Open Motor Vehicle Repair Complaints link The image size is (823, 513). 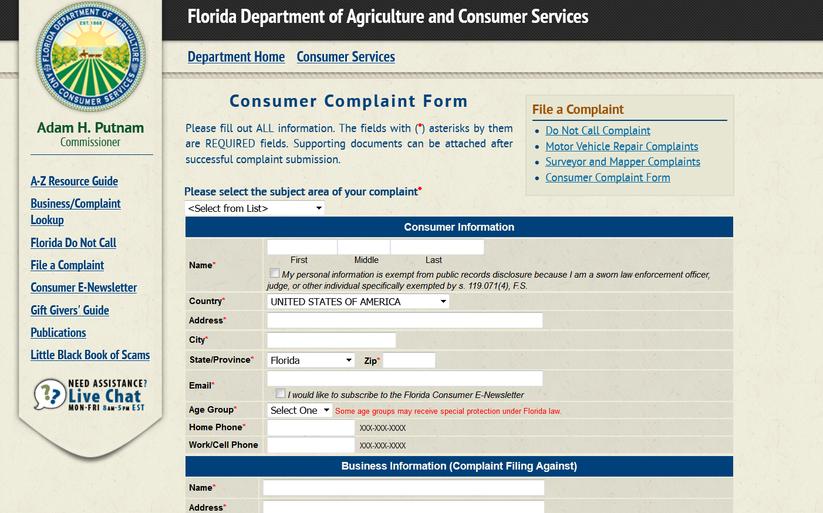point(622,146)
